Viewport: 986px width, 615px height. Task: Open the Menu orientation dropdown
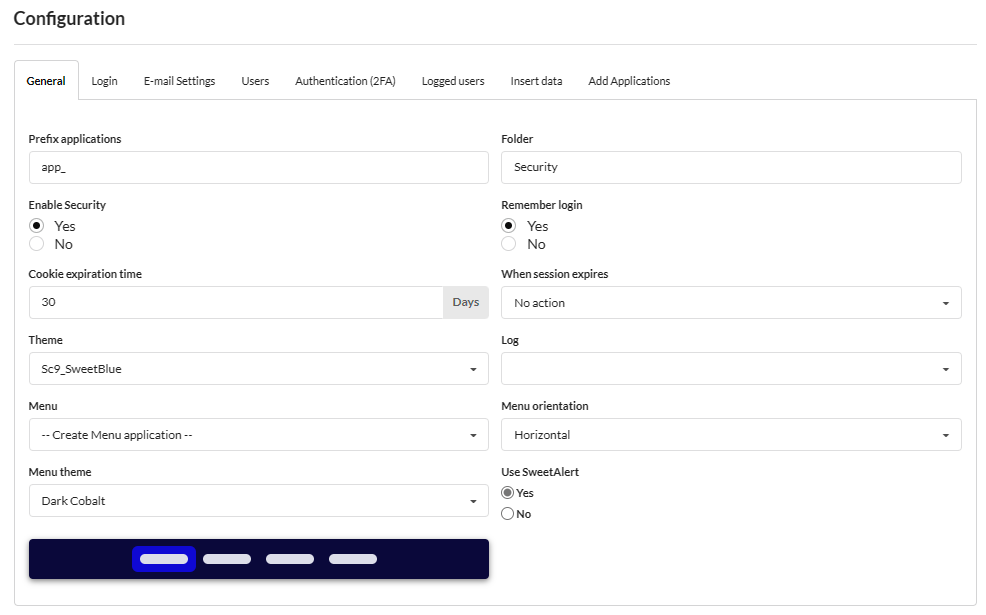pos(730,434)
